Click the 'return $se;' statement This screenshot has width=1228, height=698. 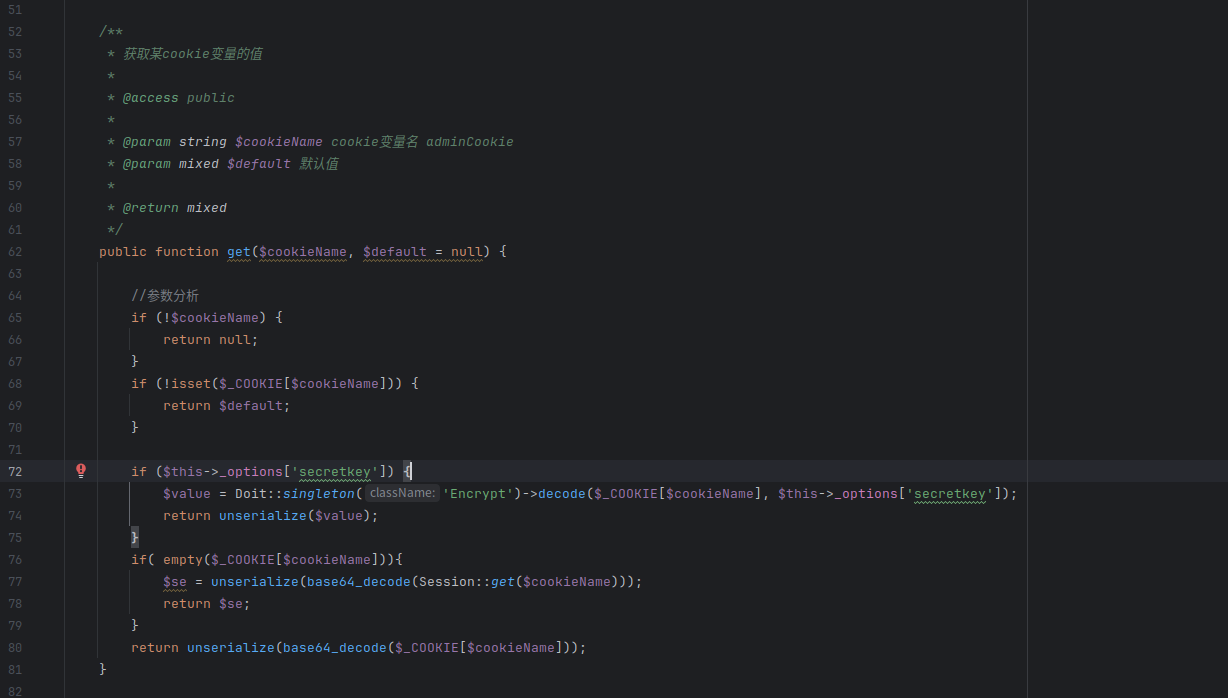(207, 603)
